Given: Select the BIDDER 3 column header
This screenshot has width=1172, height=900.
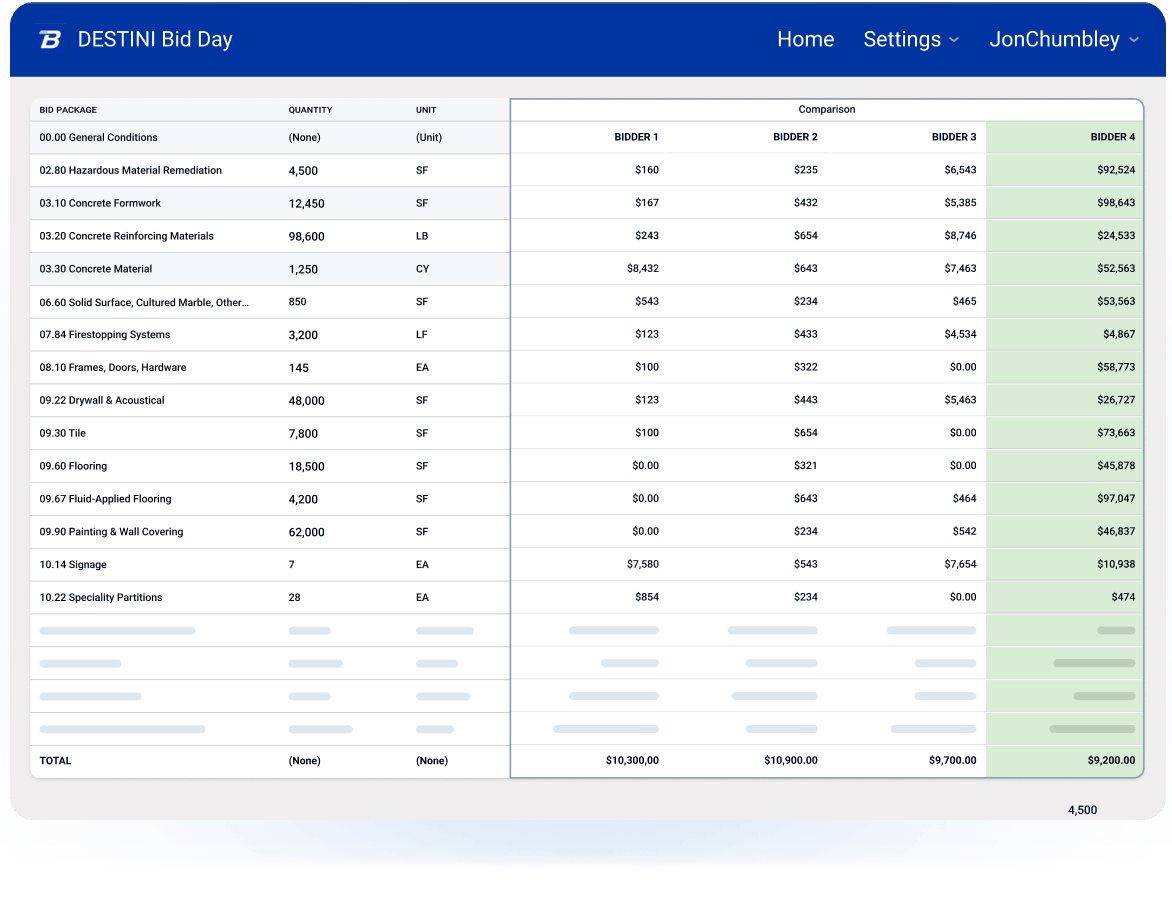Looking at the screenshot, I should [x=954, y=137].
